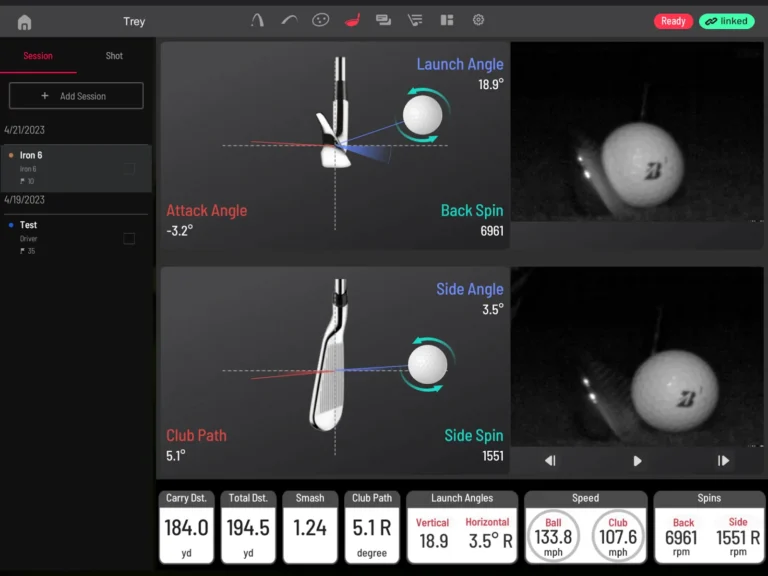768x576 pixels.
Task: Switch to the Shot tab
Action: (x=114, y=56)
